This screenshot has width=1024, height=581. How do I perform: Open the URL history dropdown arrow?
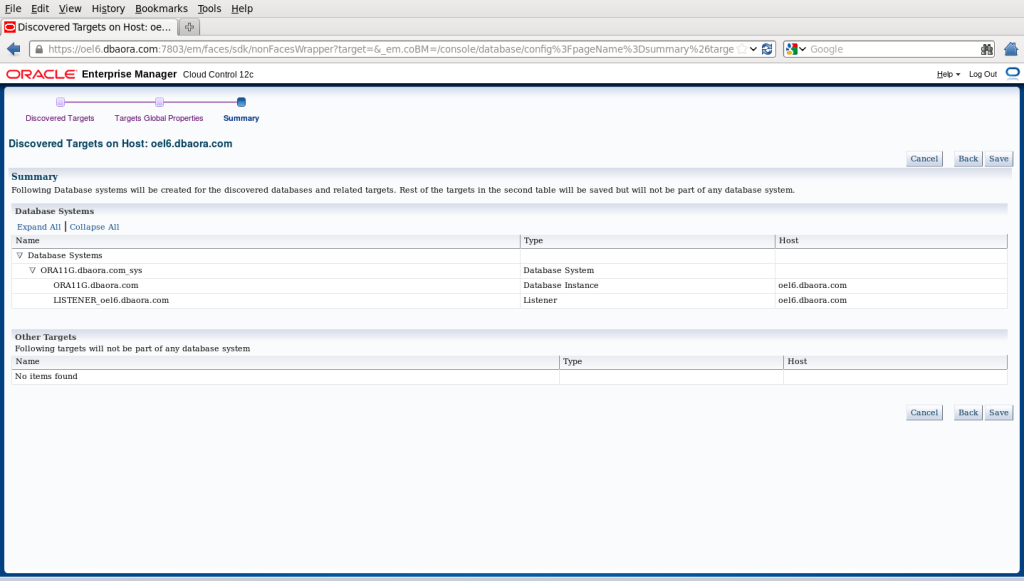753,49
